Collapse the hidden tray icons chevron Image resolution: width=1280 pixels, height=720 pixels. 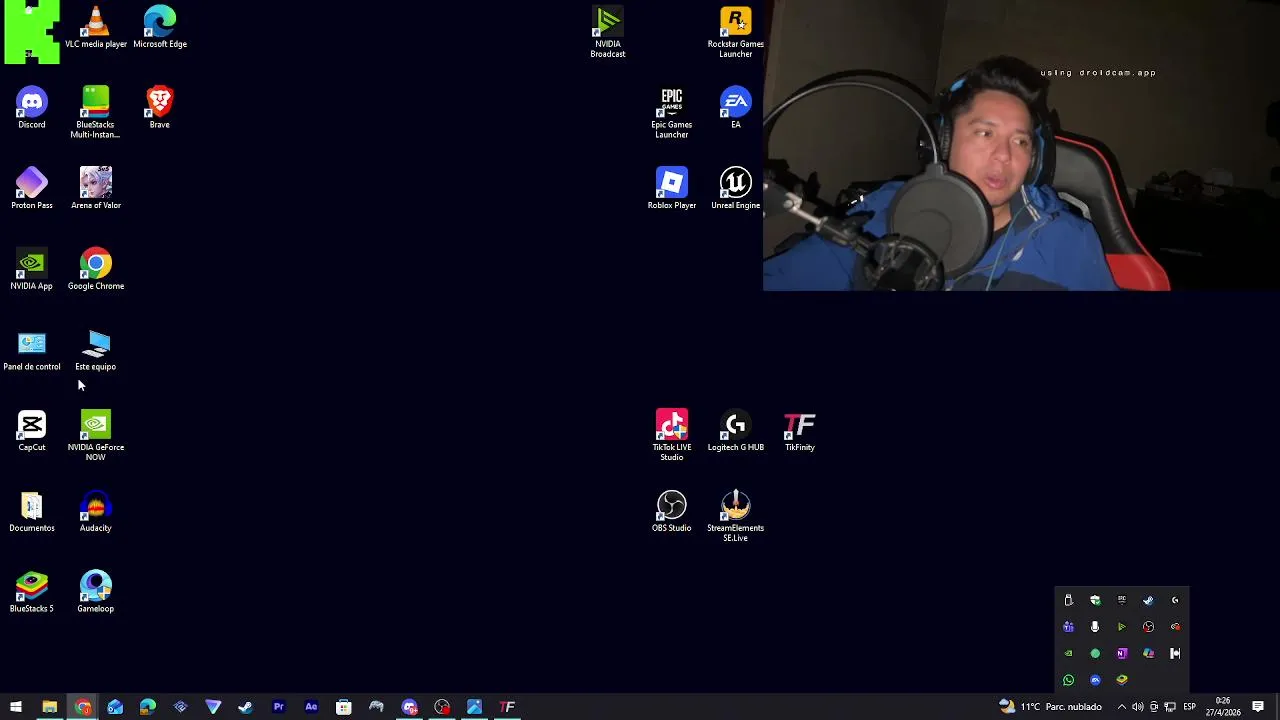1121,707
